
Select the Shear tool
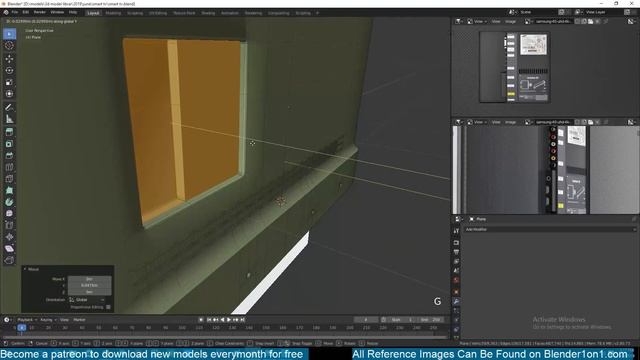click(9, 249)
